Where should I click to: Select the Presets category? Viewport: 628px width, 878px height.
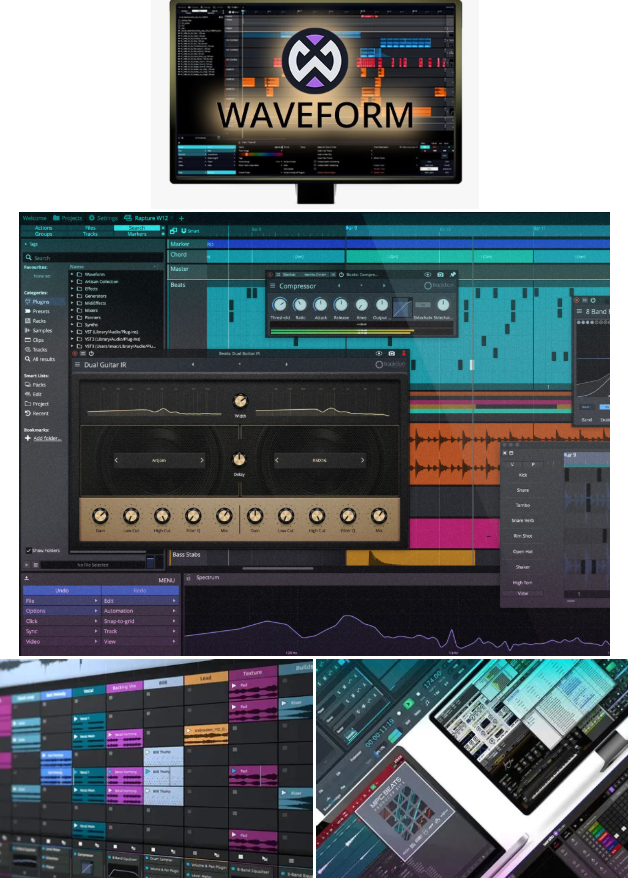point(37,311)
